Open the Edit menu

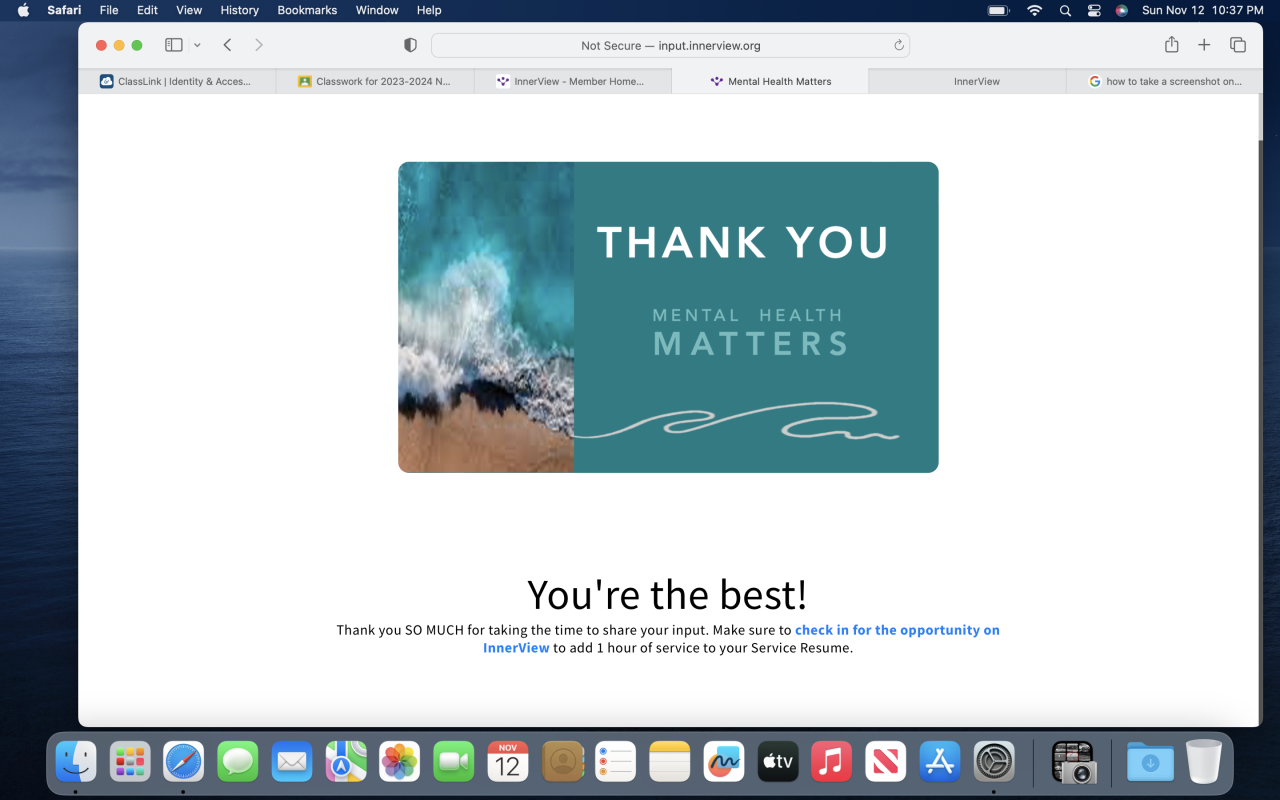coord(147,10)
